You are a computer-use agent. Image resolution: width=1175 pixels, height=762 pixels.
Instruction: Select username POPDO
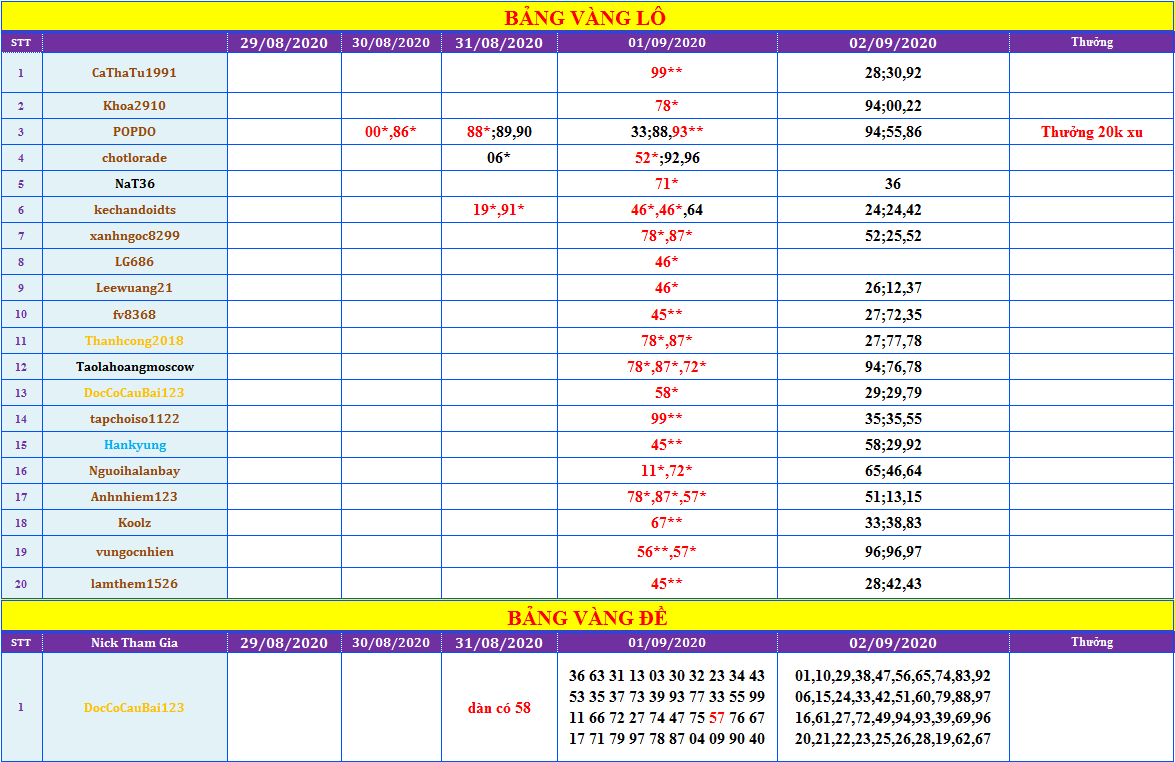134,132
